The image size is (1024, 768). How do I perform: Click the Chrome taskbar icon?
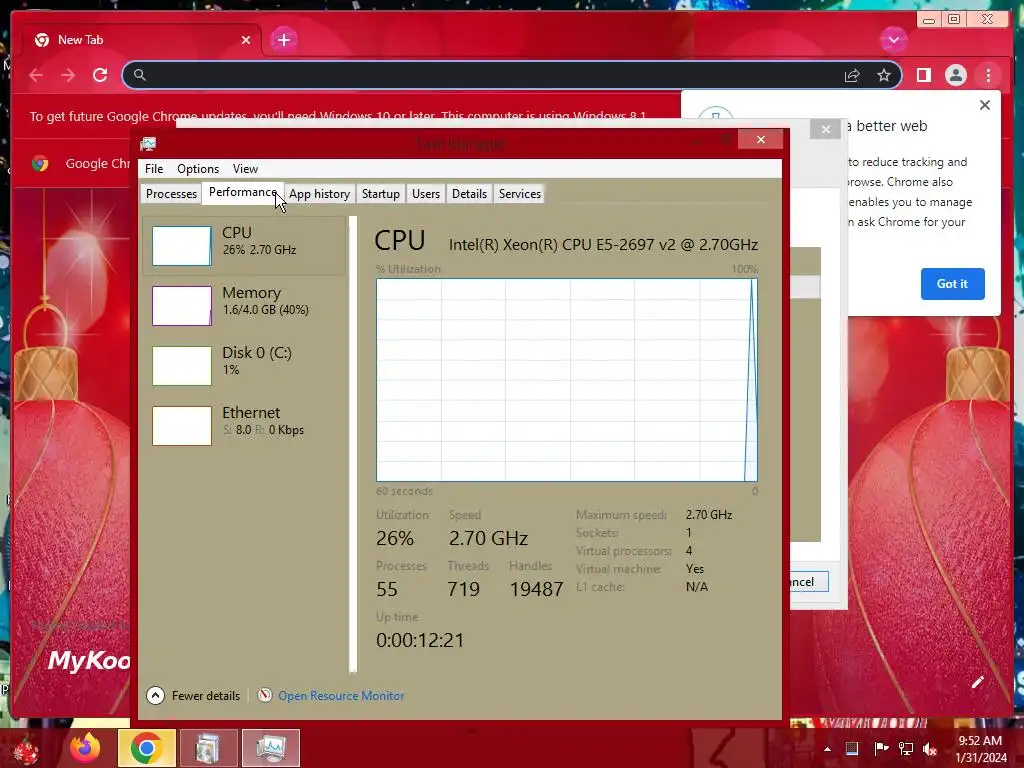pos(146,748)
